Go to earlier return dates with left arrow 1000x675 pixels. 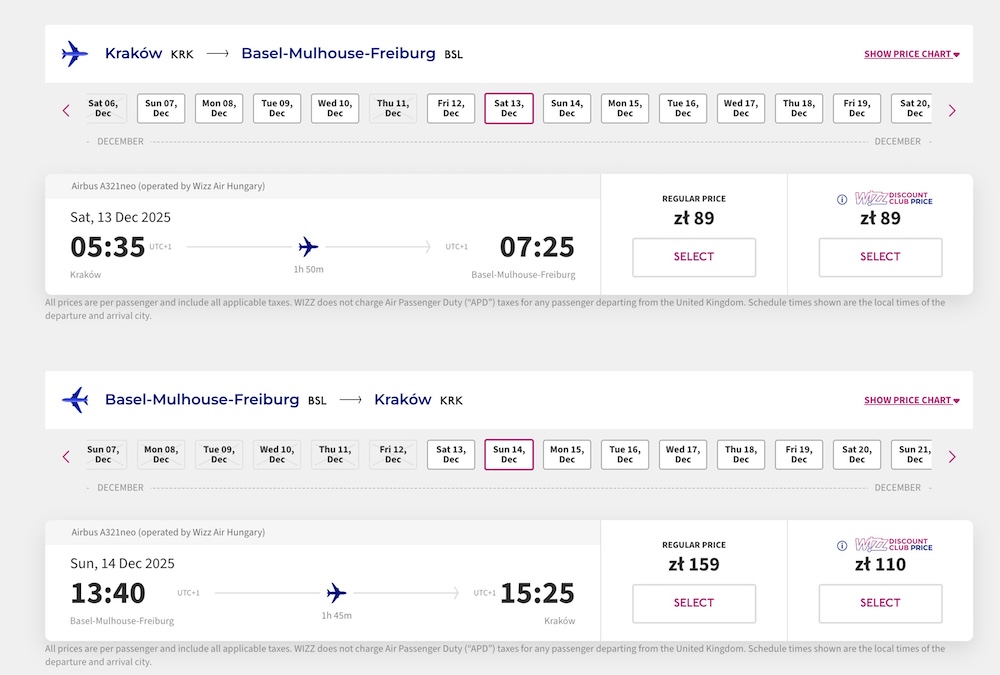[x=66, y=457]
